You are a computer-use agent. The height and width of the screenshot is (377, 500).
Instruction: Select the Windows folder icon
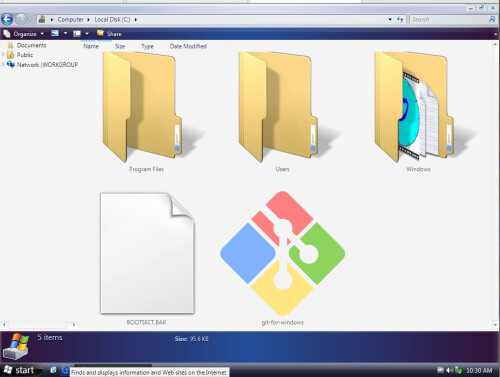click(x=418, y=107)
